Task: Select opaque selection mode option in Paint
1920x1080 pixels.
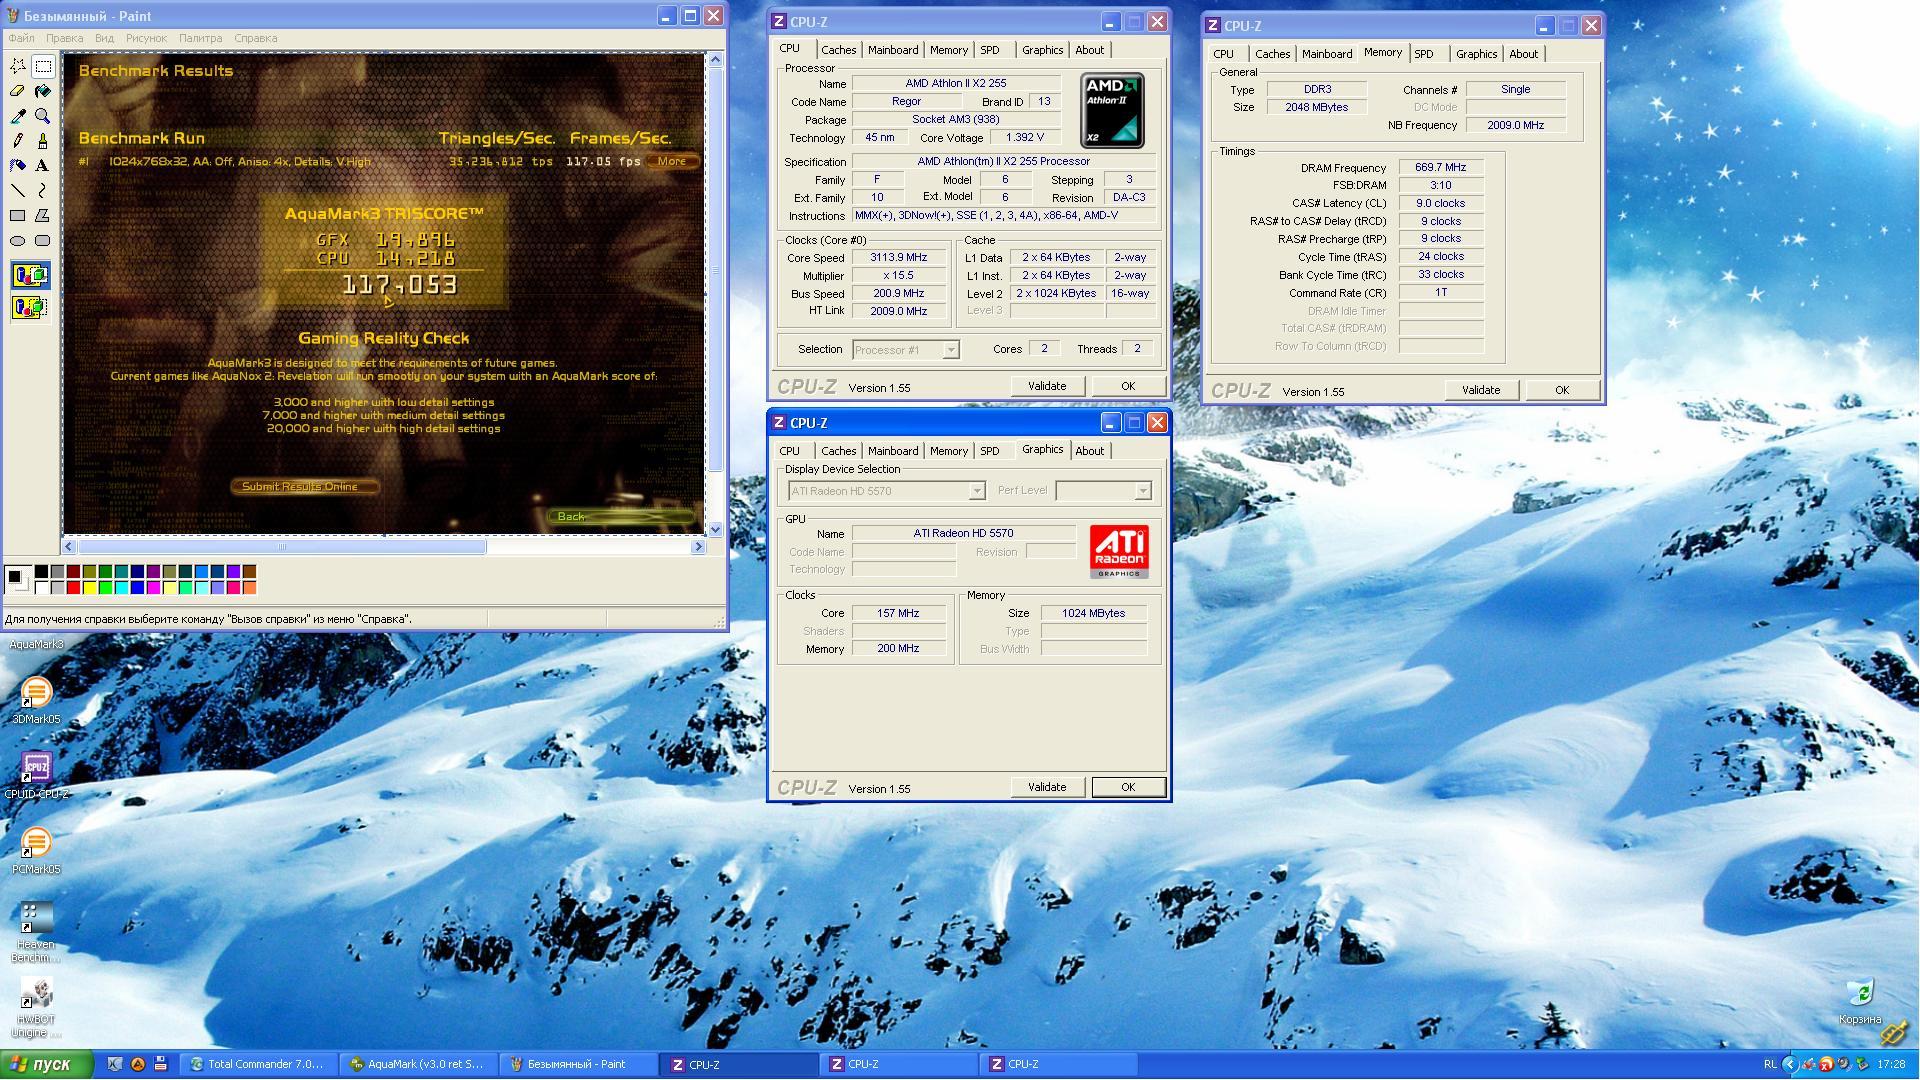Action: coord(30,275)
